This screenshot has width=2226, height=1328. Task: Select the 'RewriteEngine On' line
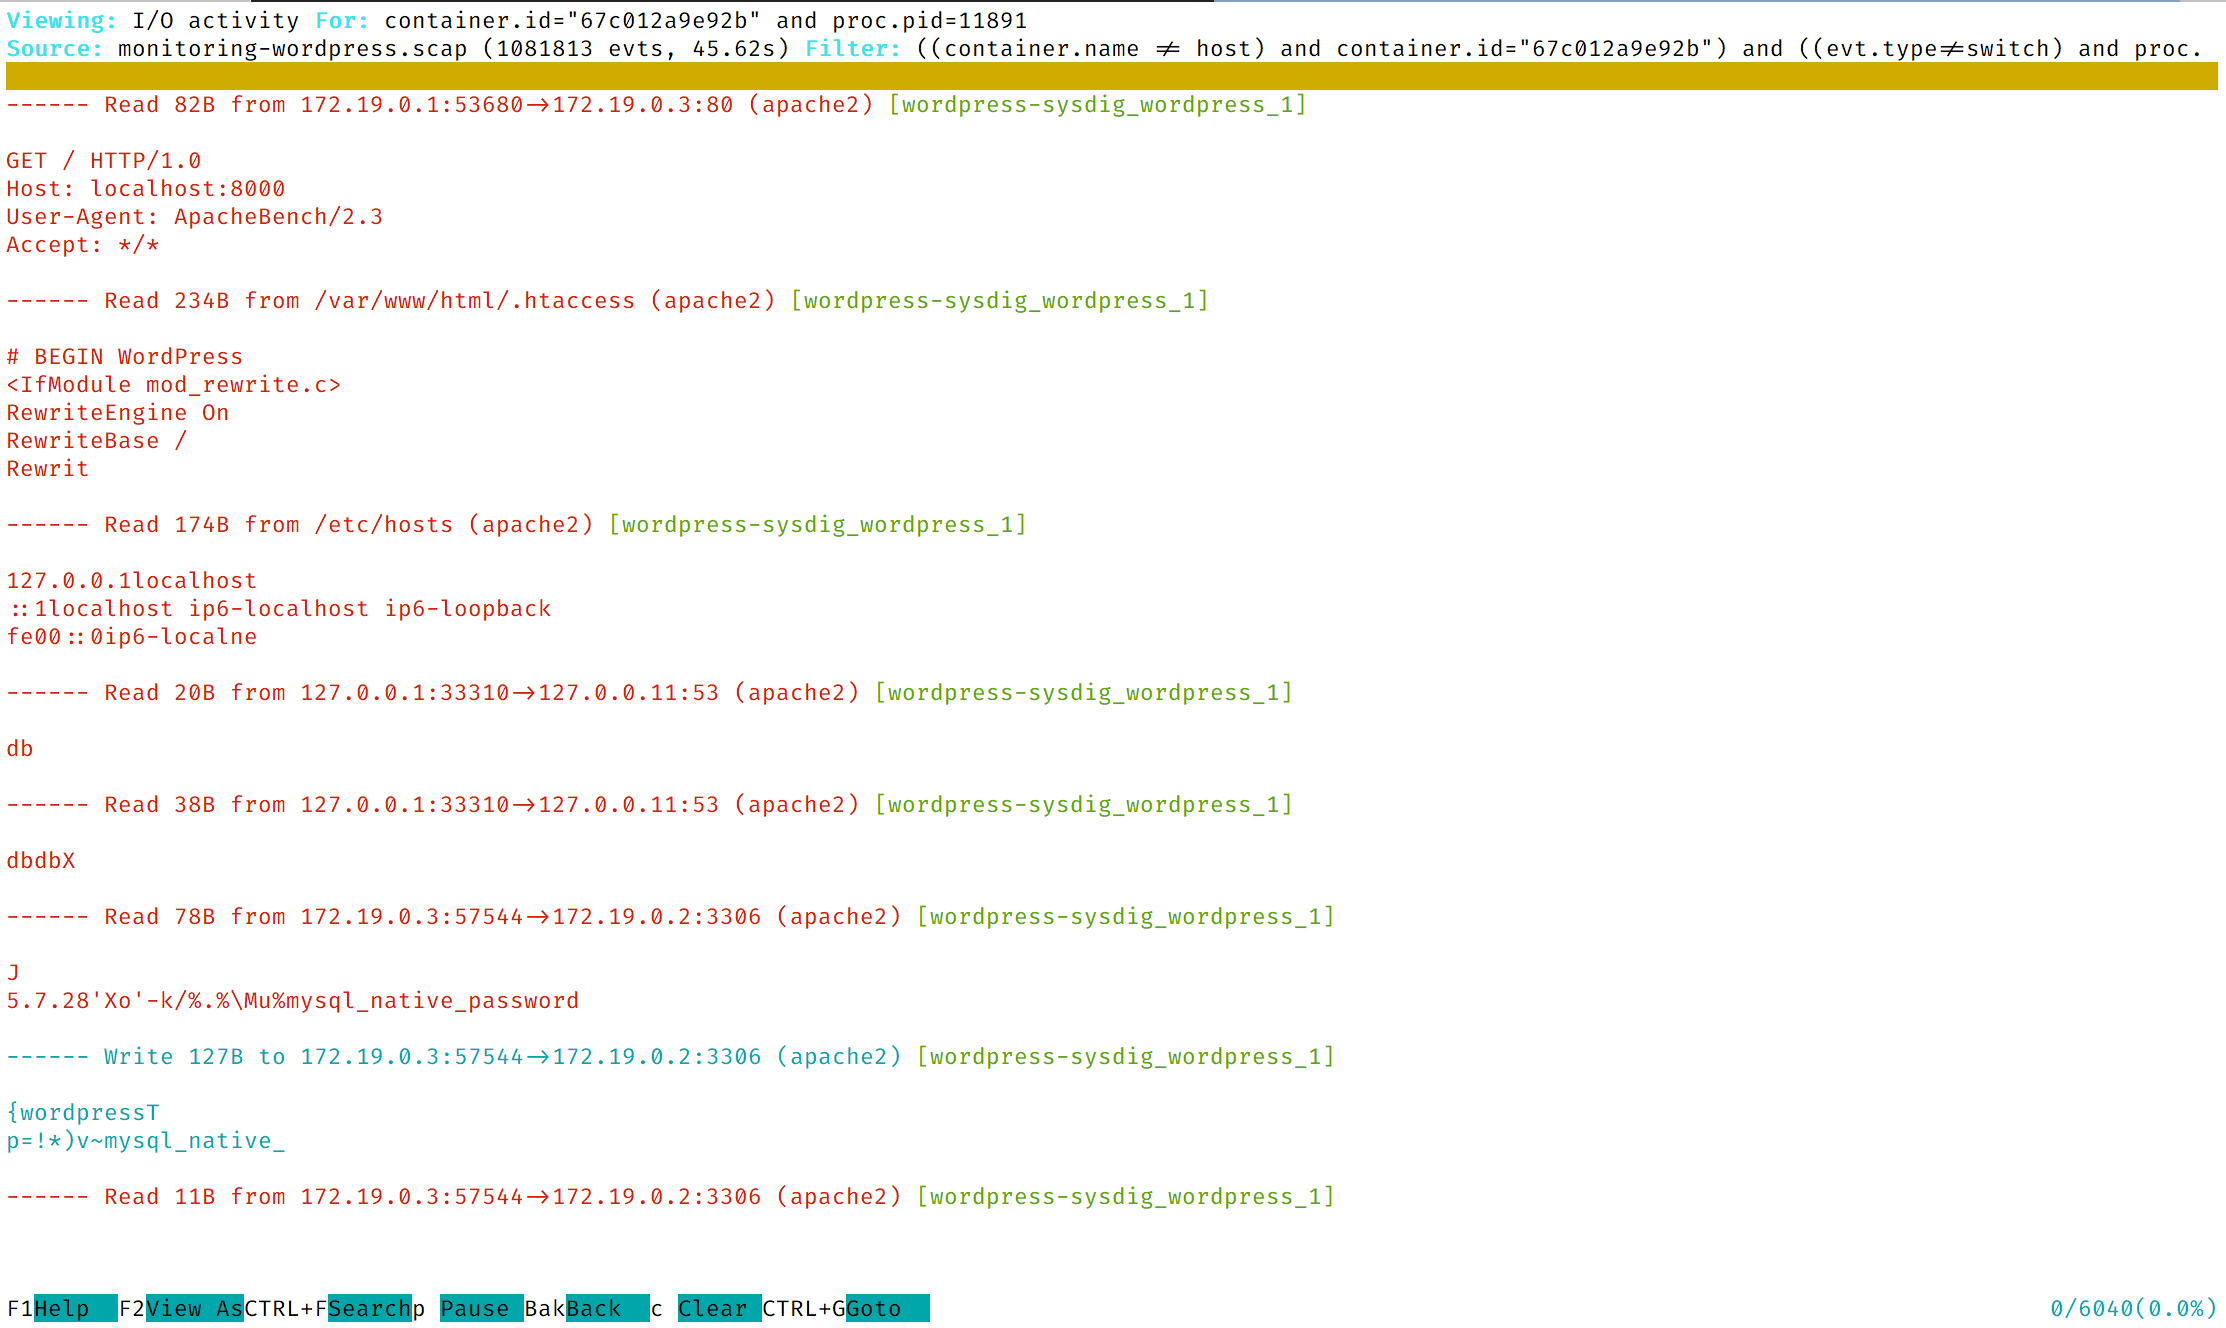[x=118, y=412]
